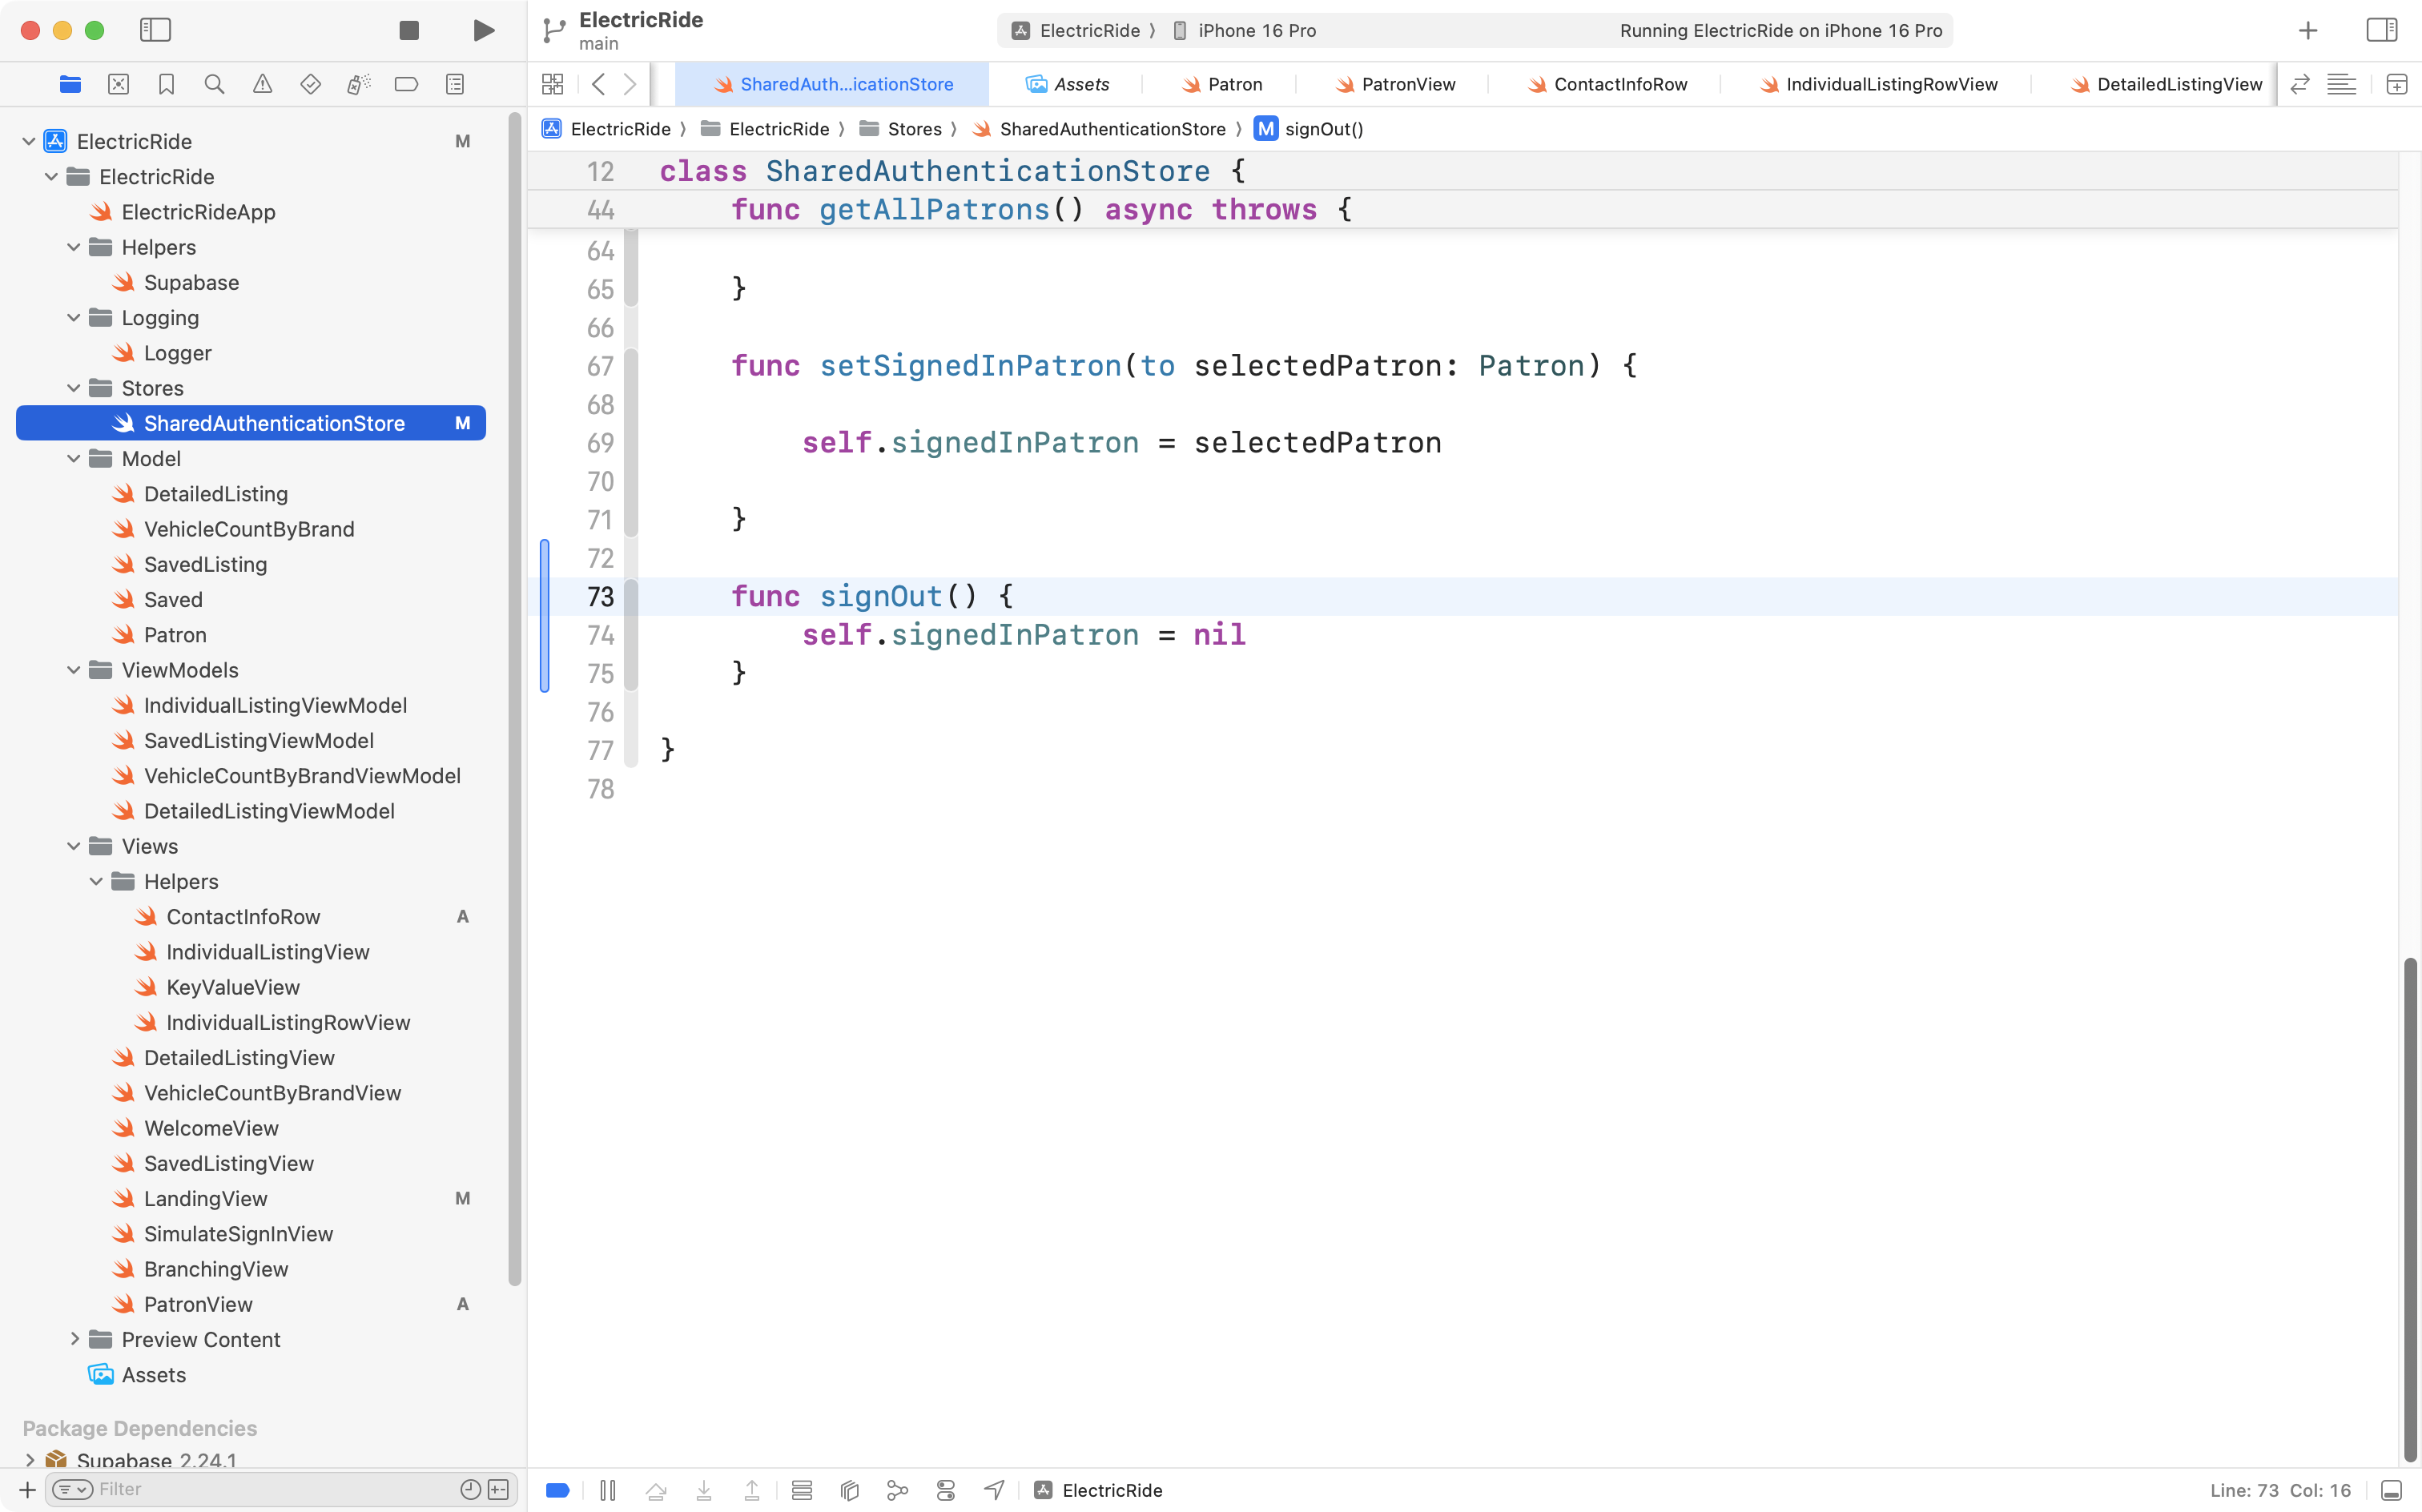Open the Issue navigator warning icon
The width and height of the screenshot is (2422, 1512).
(x=262, y=84)
